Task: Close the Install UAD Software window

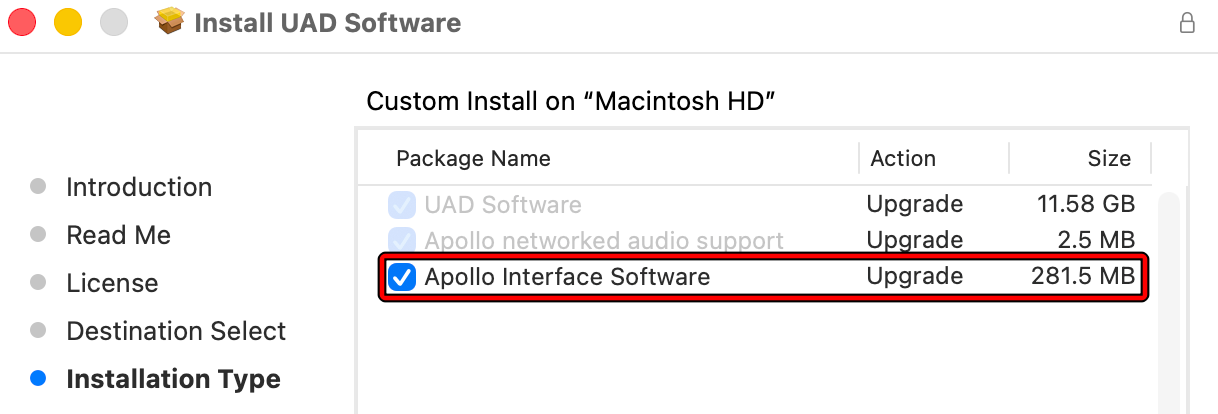Action: click(21, 22)
